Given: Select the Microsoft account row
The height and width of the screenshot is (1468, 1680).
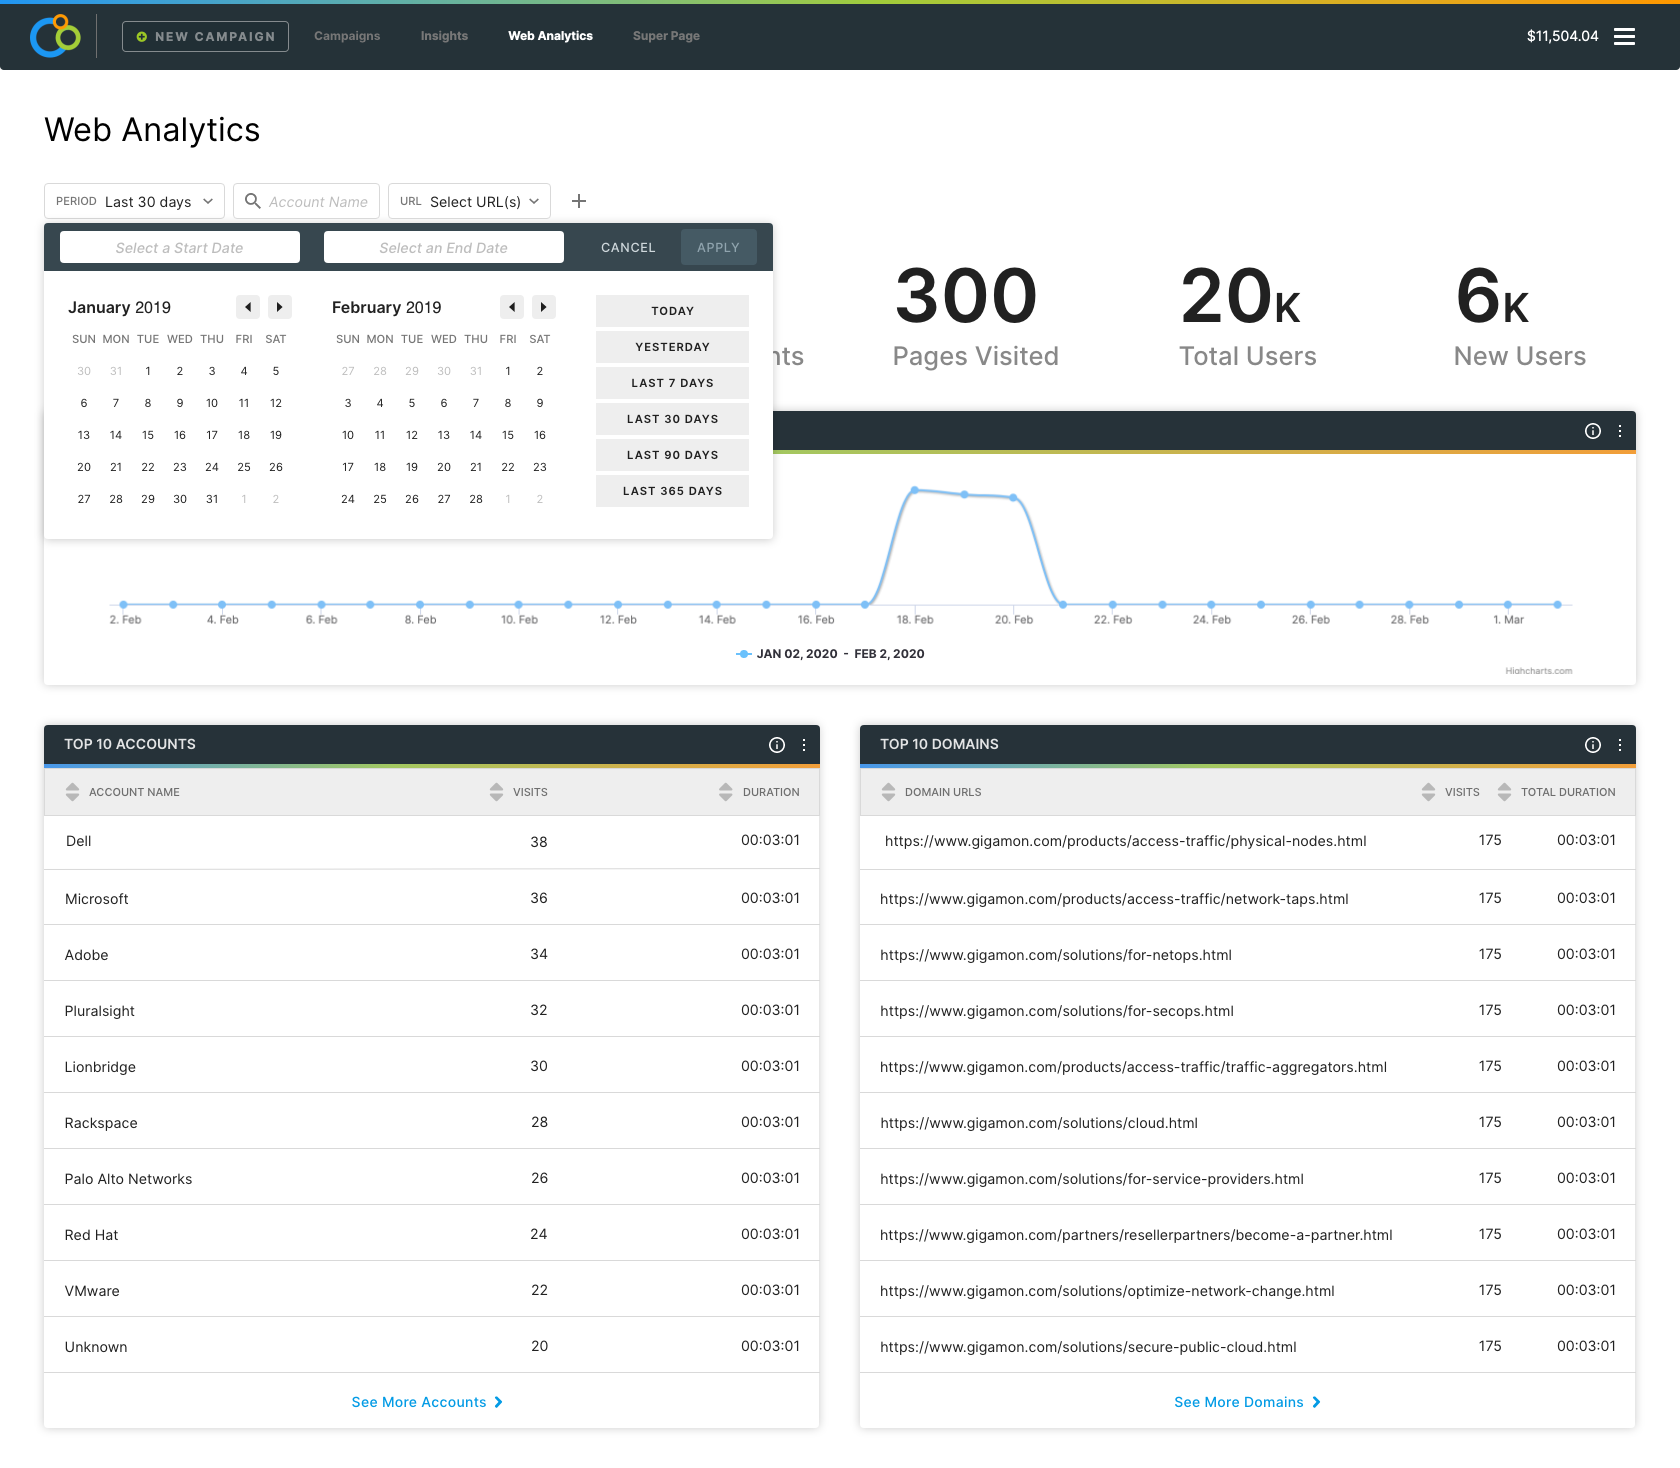Looking at the screenshot, I should [432, 898].
